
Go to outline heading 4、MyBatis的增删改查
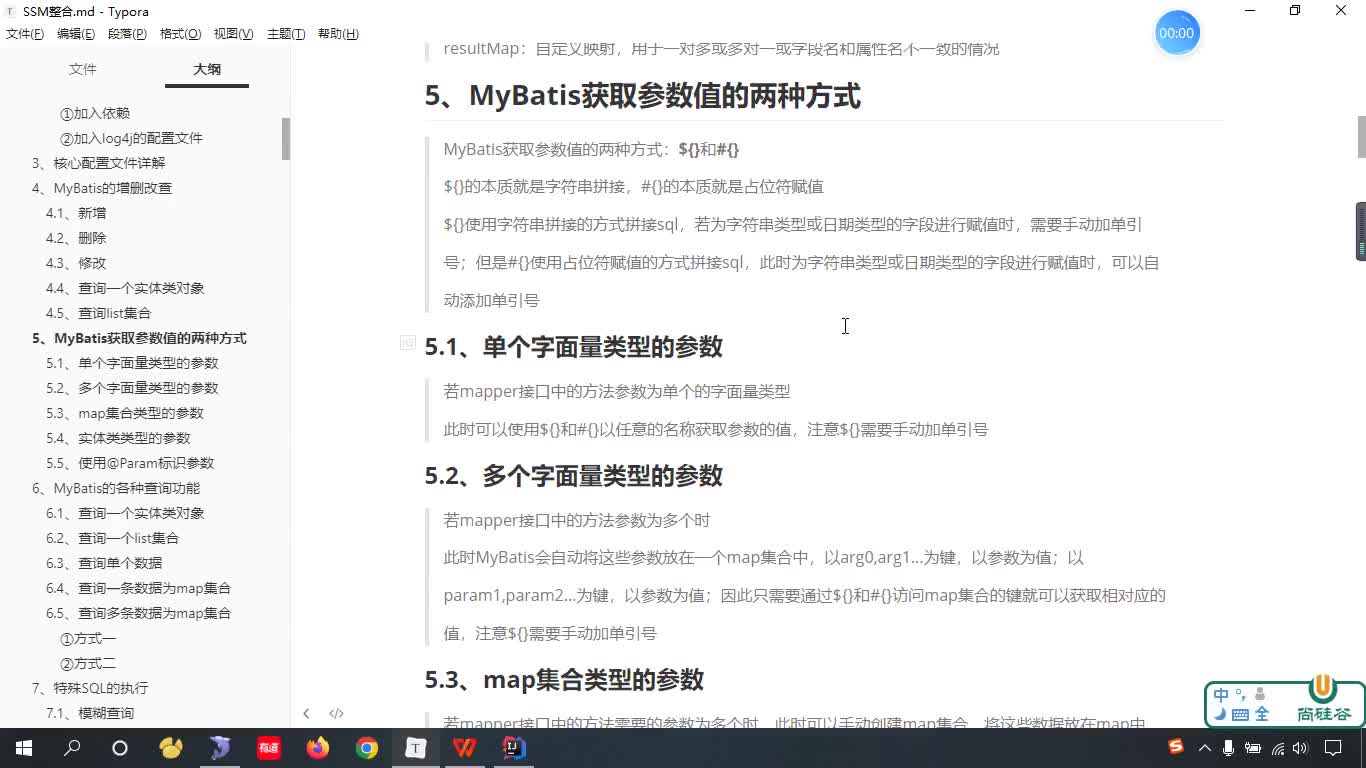pyautogui.click(x=102, y=188)
